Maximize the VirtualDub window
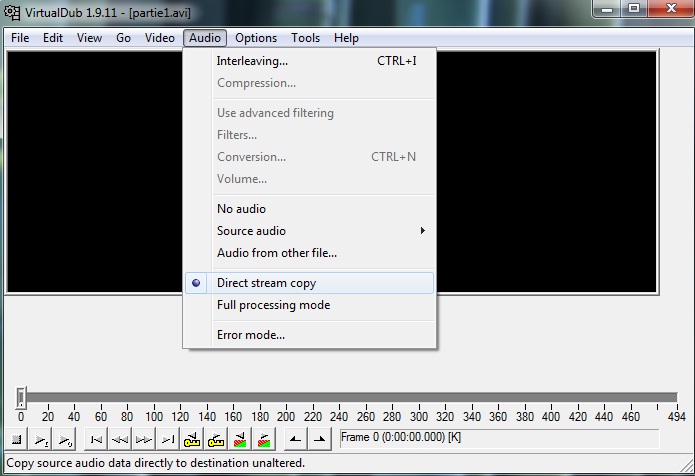The image size is (695, 476). 634,8
